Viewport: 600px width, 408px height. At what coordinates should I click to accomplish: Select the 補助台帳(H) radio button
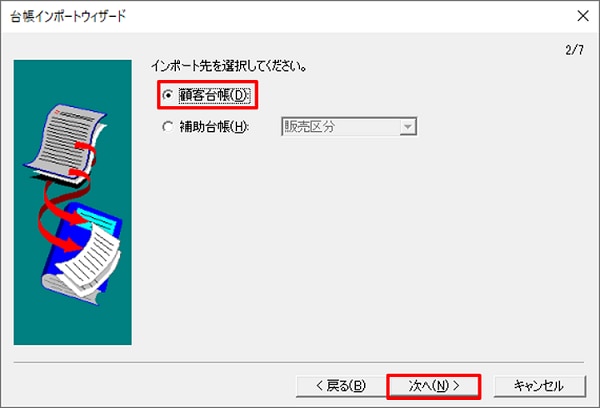tap(167, 127)
